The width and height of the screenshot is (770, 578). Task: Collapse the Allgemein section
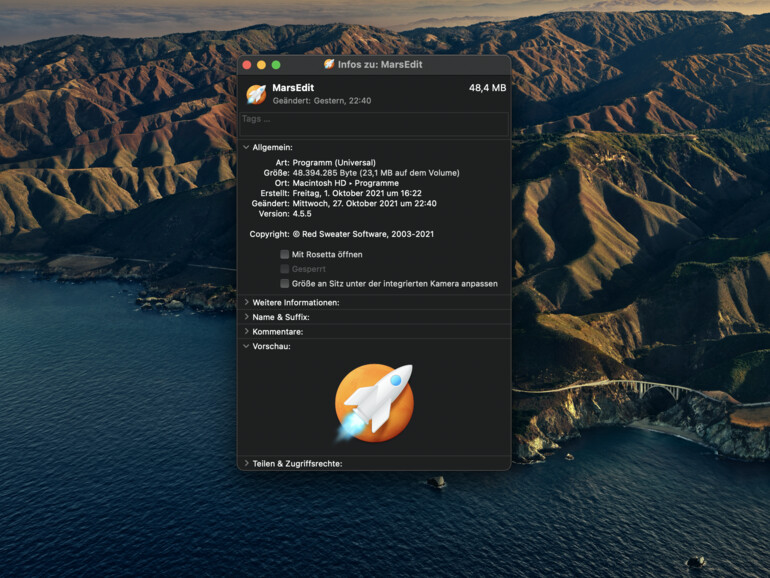[x=246, y=147]
